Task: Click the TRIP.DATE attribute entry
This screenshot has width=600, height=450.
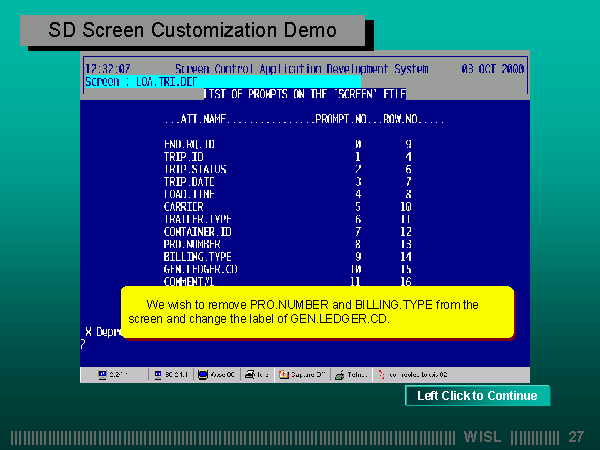Action: pyautogui.click(x=189, y=181)
